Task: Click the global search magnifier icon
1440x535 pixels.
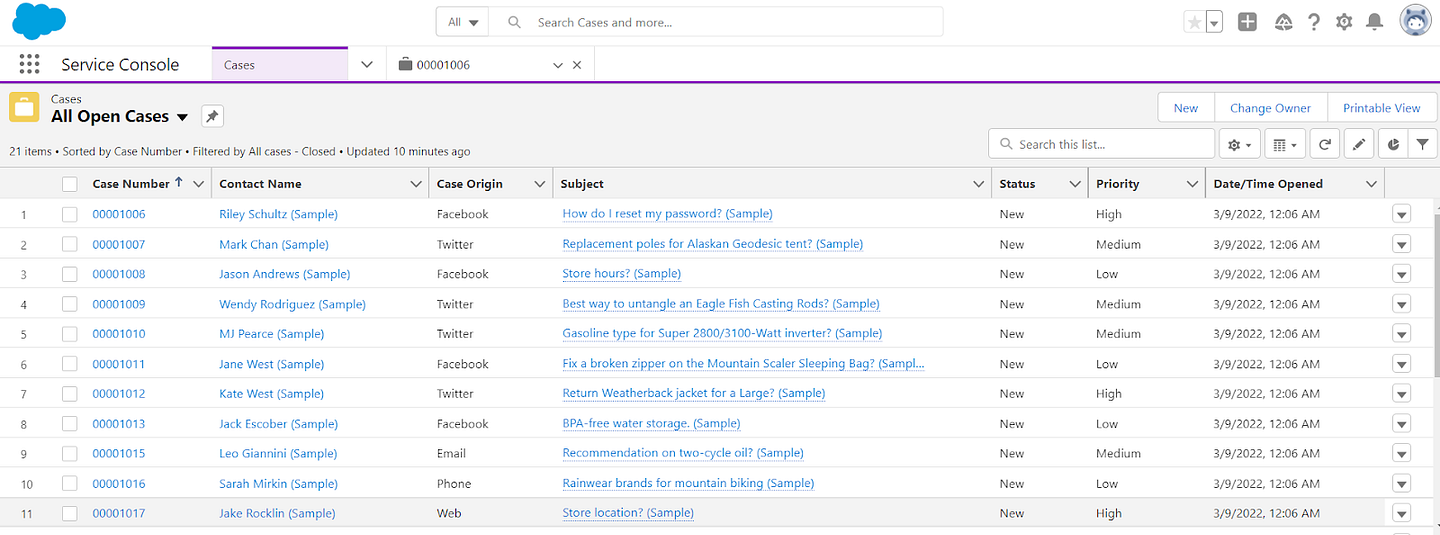Action: (x=515, y=22)
